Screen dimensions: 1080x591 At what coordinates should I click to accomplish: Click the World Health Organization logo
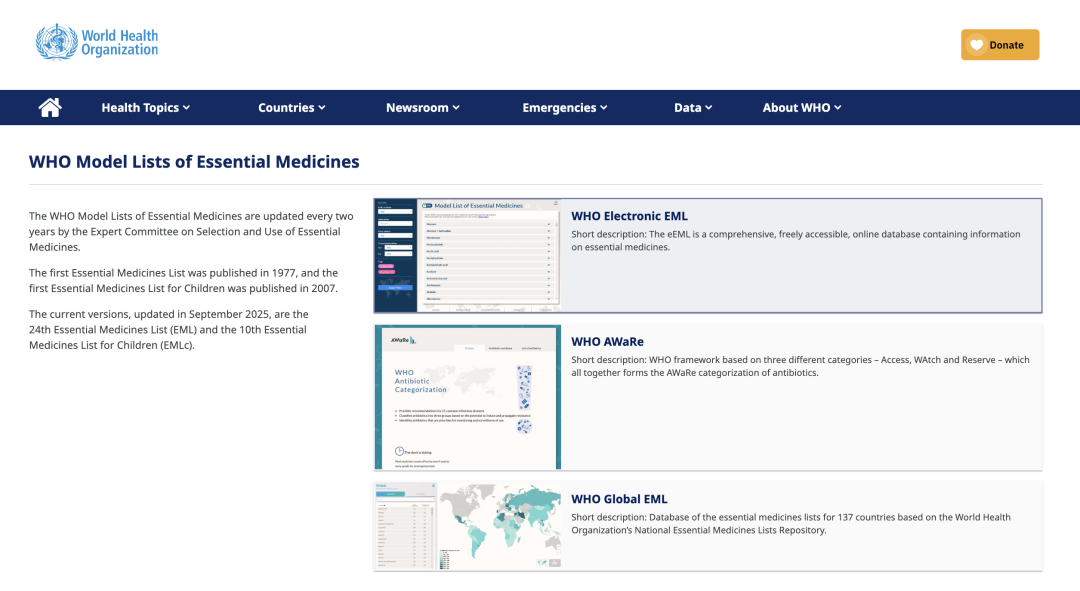coord(97,42)
